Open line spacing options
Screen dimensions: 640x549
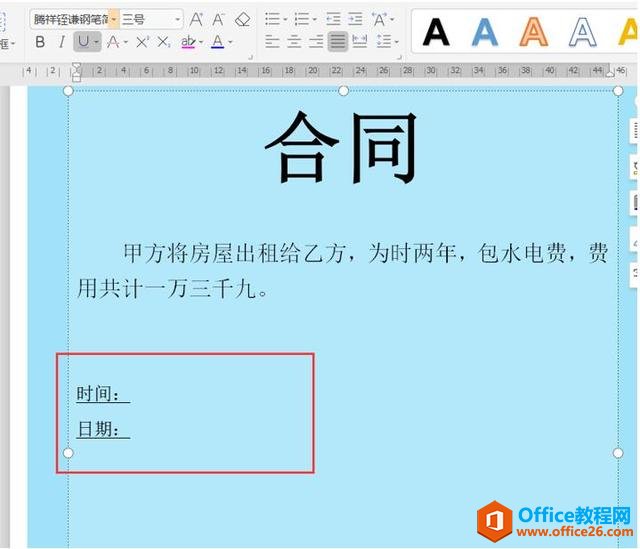coord(387,41)
